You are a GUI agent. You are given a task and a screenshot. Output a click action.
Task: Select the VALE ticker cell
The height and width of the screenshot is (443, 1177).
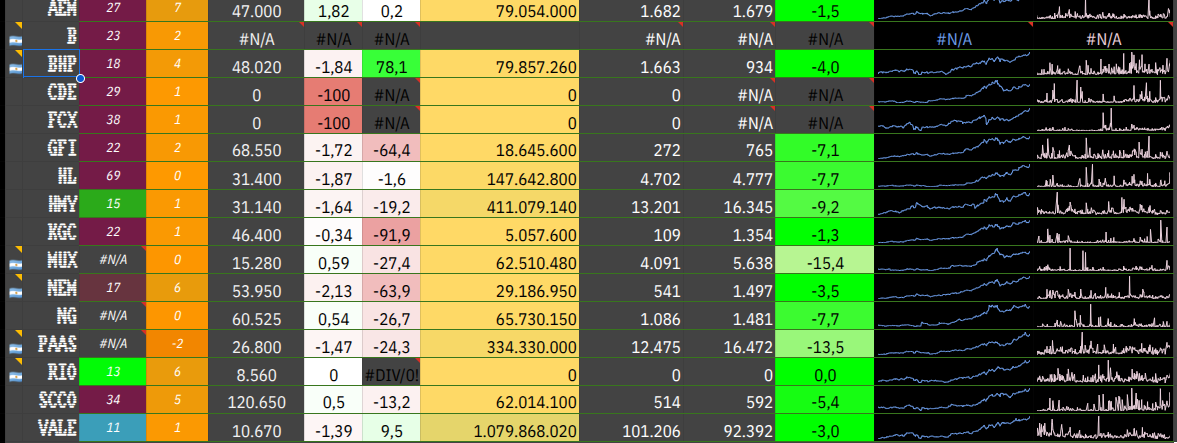(x=50, y=427)
